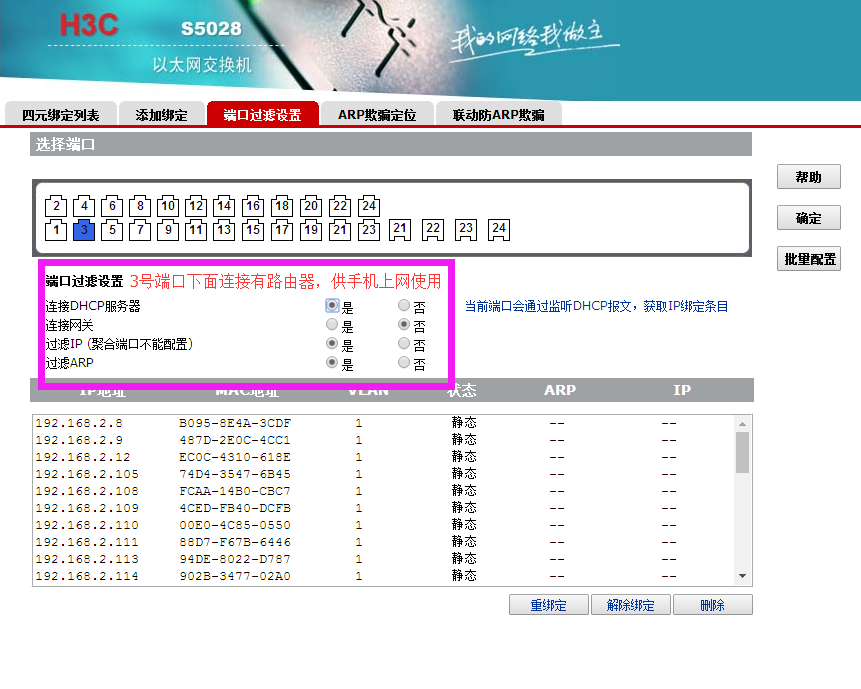Click the ARP column header
This screenshot has height=689, width=861.
(x=560, y=390)
